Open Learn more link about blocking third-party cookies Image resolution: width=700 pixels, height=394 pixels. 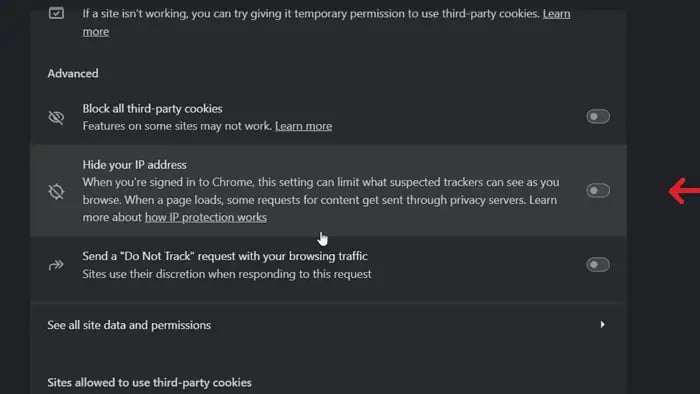tap(304, 126)
